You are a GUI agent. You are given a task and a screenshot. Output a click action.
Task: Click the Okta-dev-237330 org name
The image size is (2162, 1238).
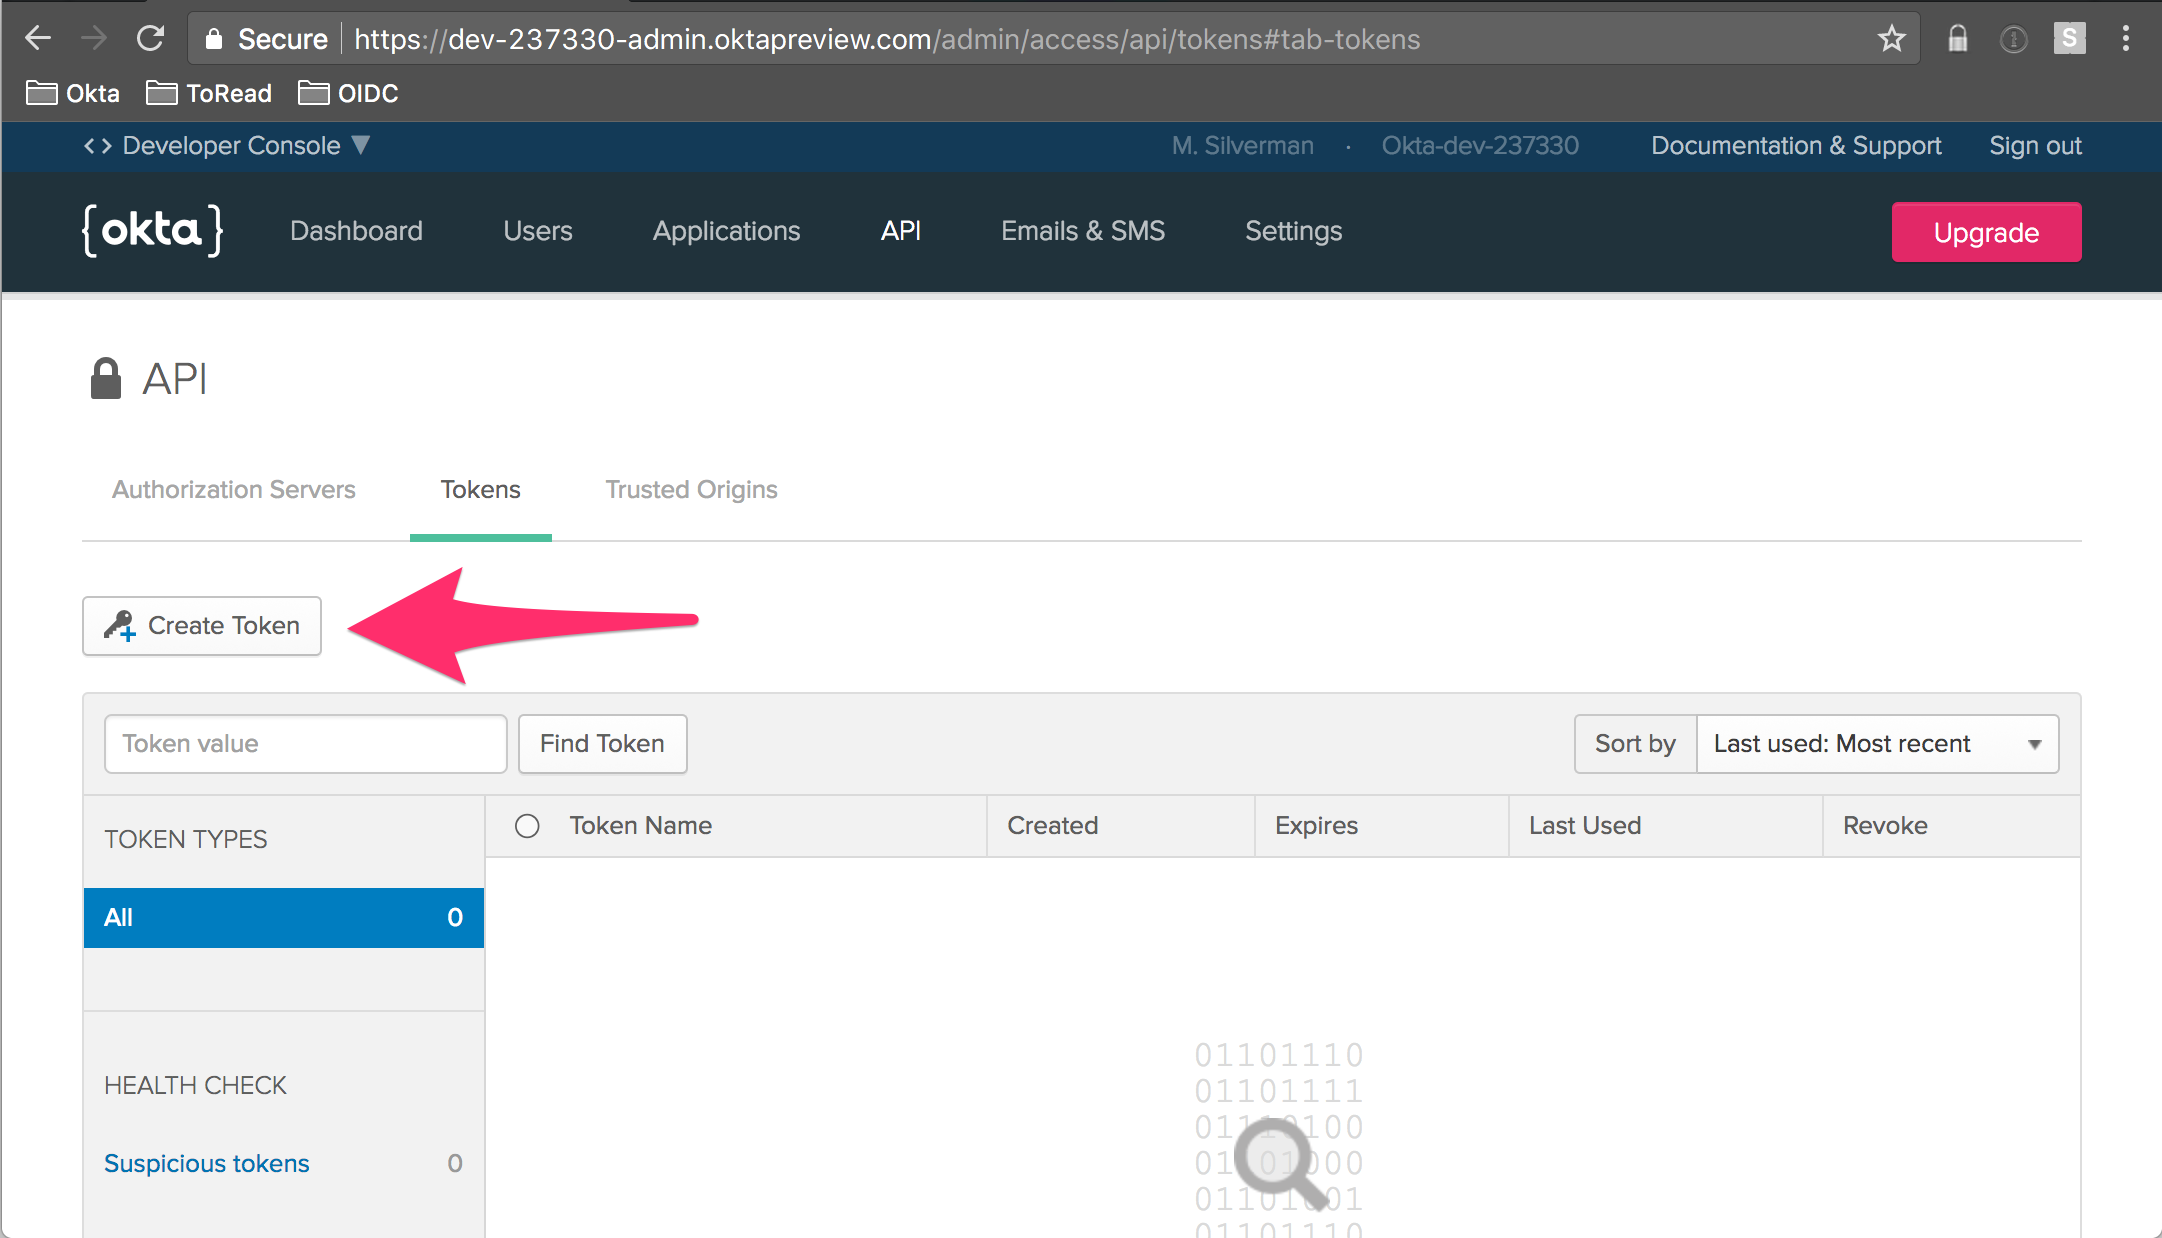[1480, 146]
